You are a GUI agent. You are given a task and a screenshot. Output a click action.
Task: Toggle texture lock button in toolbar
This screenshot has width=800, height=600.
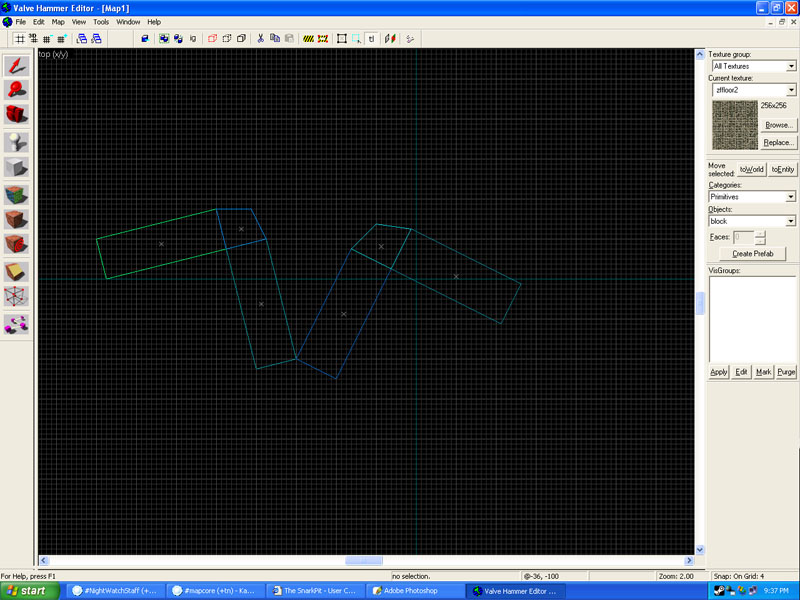pyautogui.click(x=372, y=39)
